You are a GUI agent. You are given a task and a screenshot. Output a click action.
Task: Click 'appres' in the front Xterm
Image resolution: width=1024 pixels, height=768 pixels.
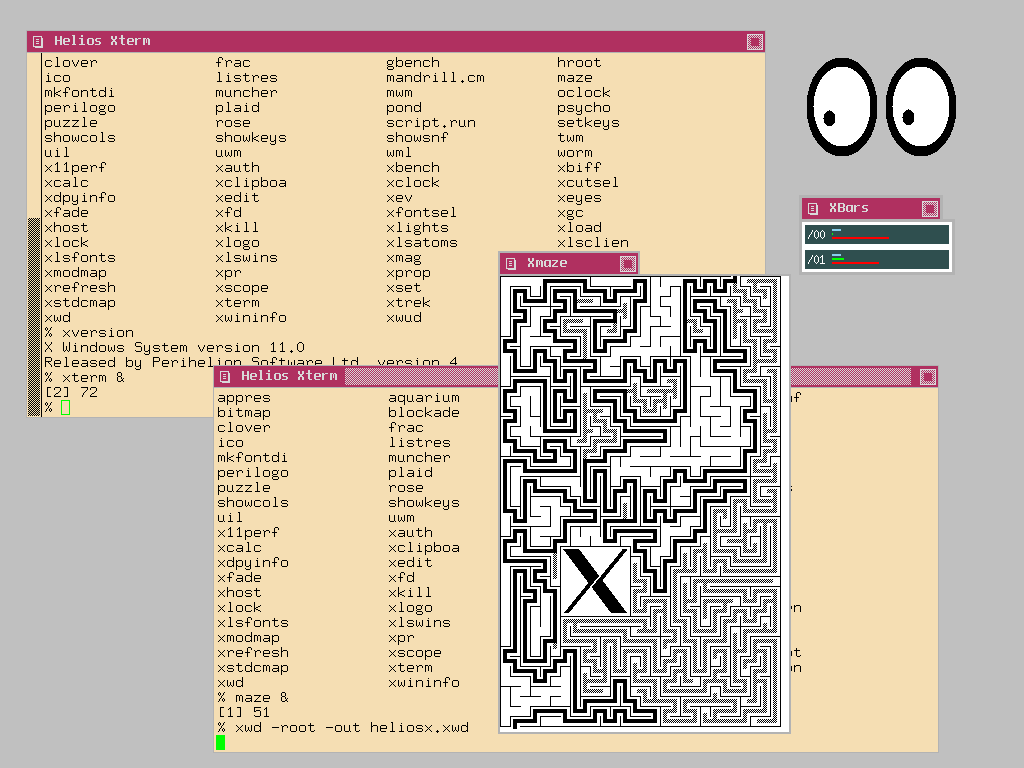click(x=244, y=398)
